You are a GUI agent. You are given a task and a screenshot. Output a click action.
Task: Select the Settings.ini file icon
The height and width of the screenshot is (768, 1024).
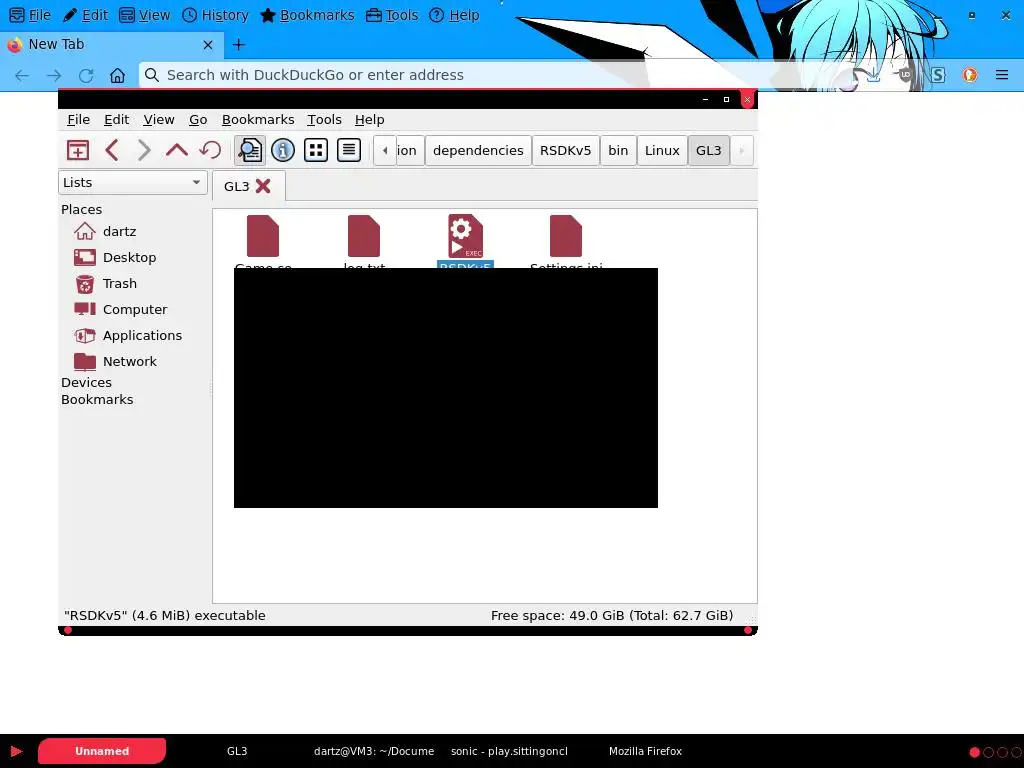[566, 236]
